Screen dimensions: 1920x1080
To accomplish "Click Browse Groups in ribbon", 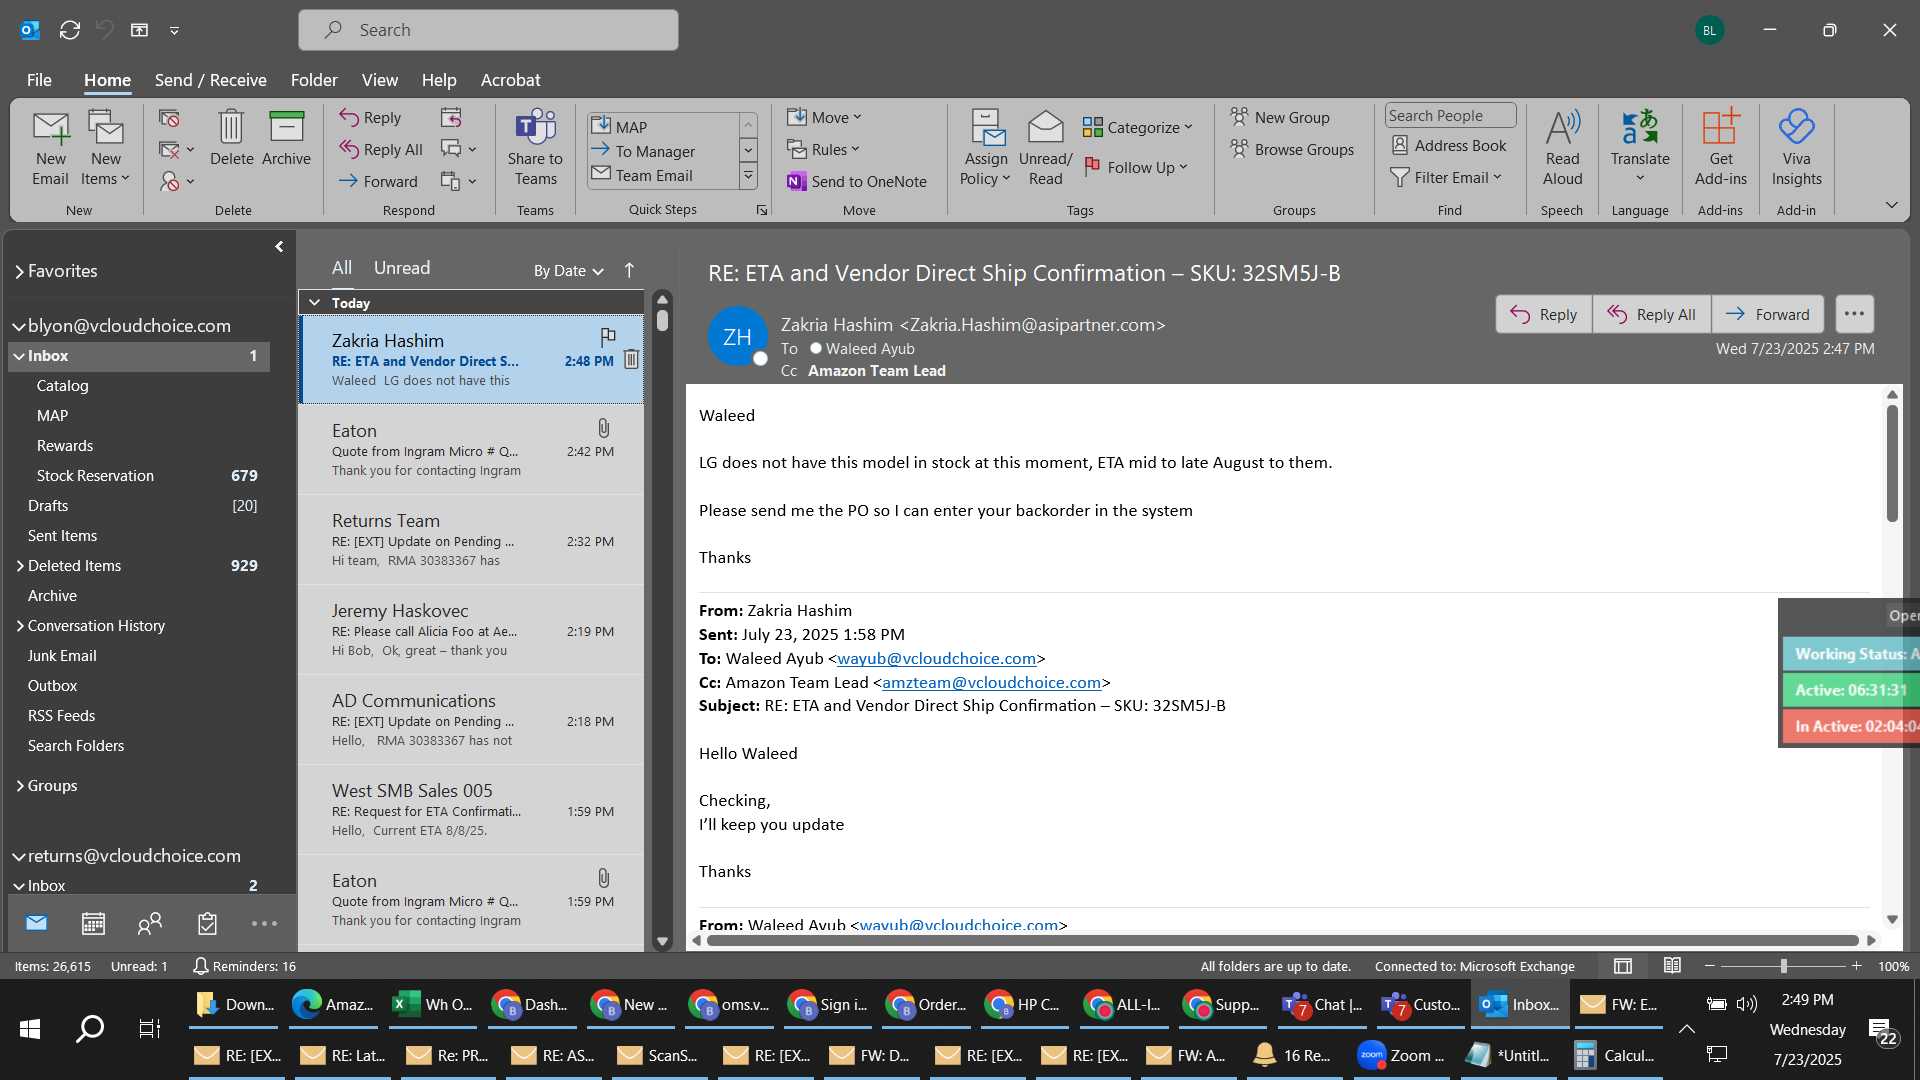I will (1292, 149).
